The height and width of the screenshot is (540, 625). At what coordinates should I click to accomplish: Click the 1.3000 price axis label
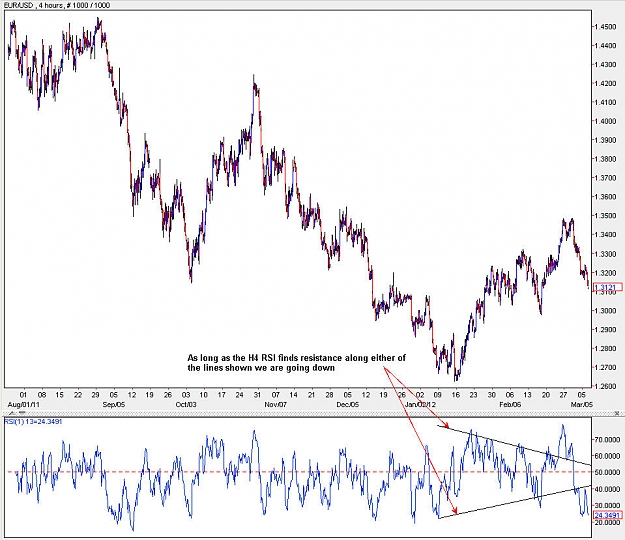[605, 311]
